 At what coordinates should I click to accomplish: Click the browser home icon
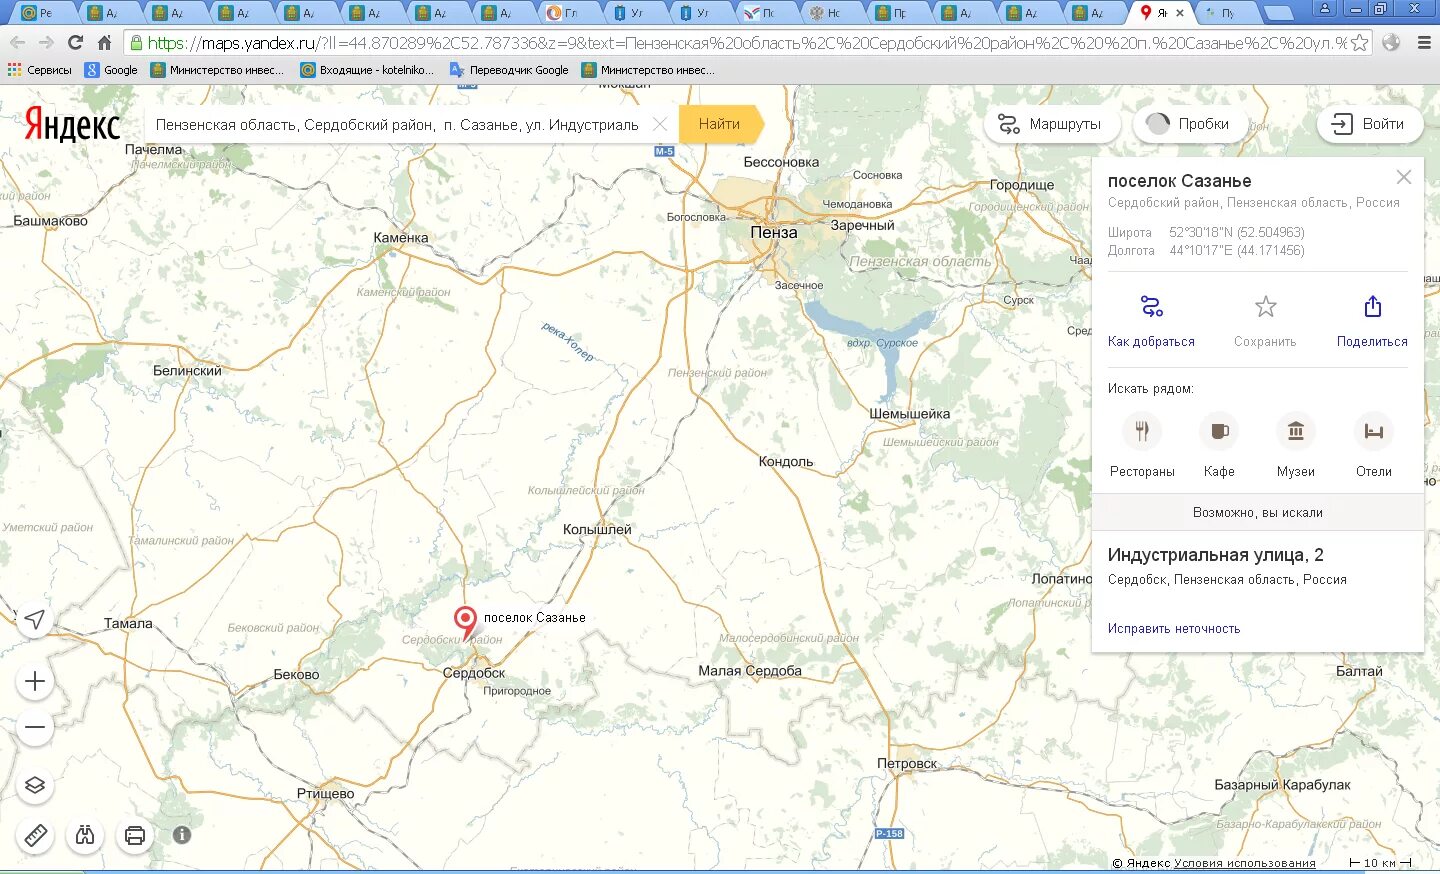(x=104, y=42)
